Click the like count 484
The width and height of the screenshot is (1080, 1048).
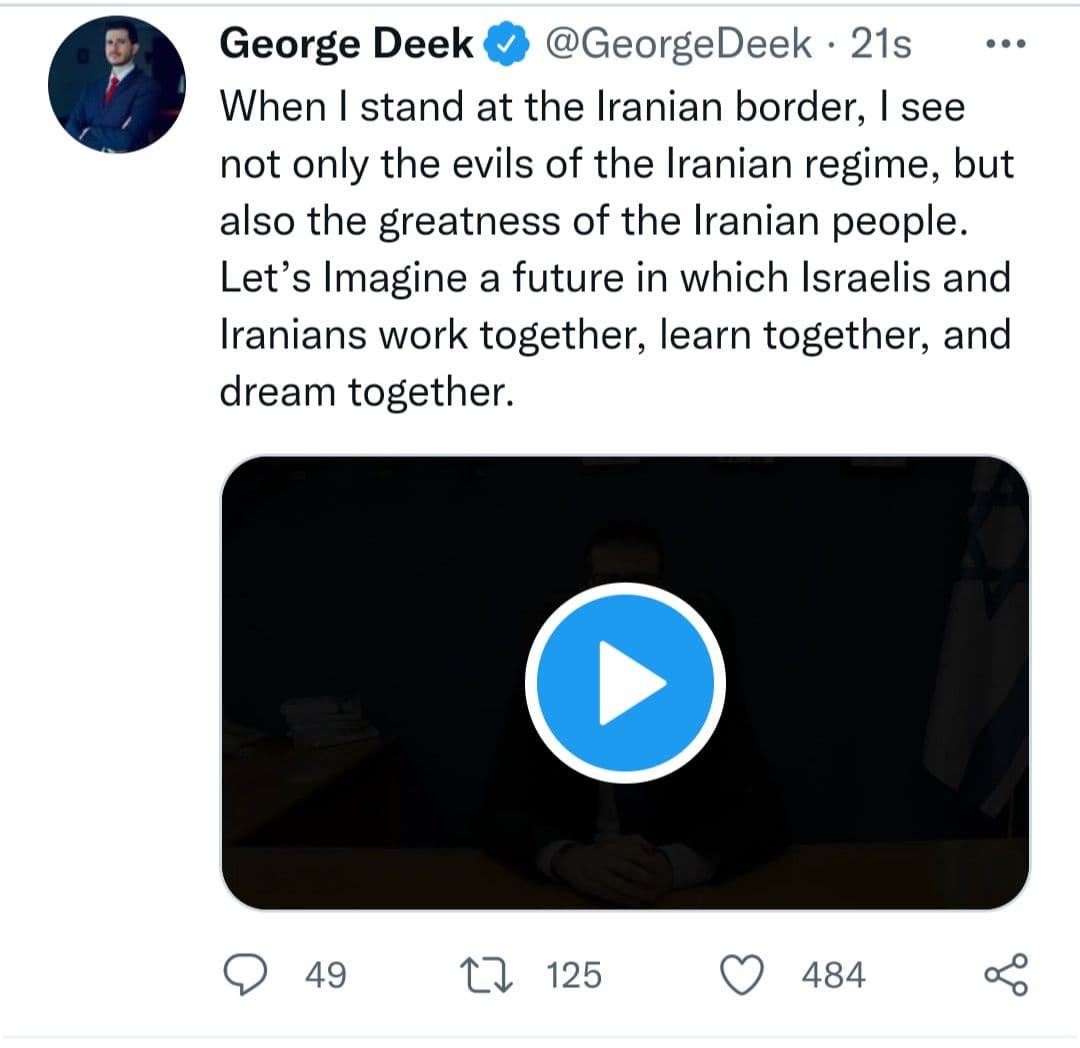(833, 974)
